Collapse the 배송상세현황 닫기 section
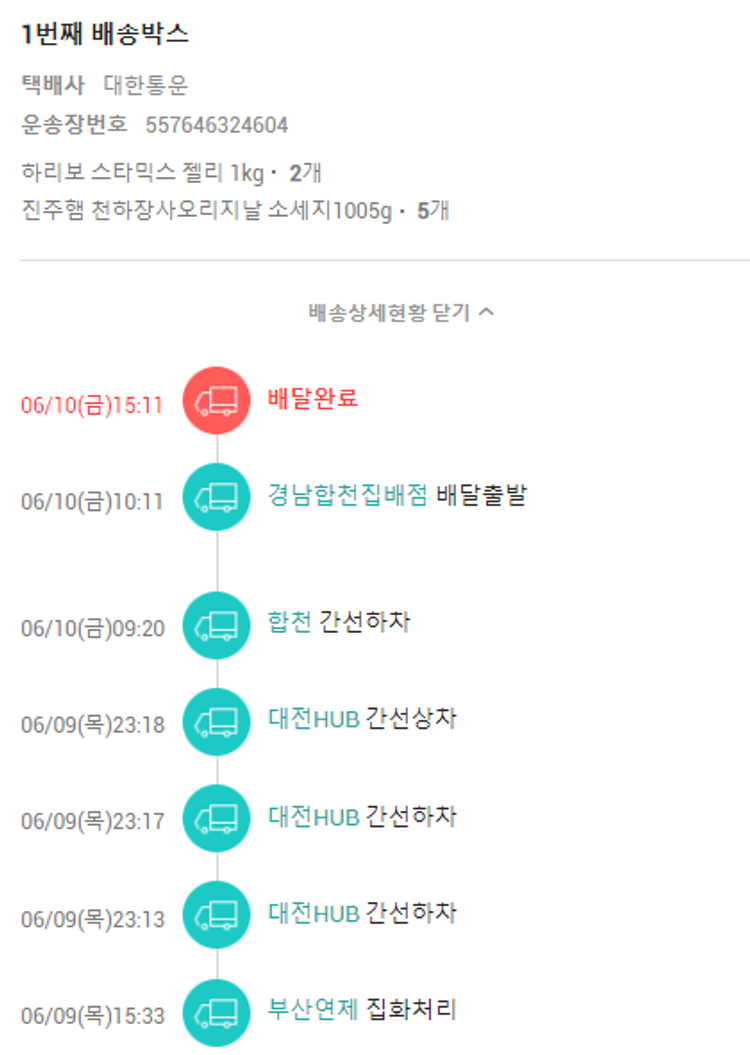750x1055 pixels. click(x=401, y=312)
